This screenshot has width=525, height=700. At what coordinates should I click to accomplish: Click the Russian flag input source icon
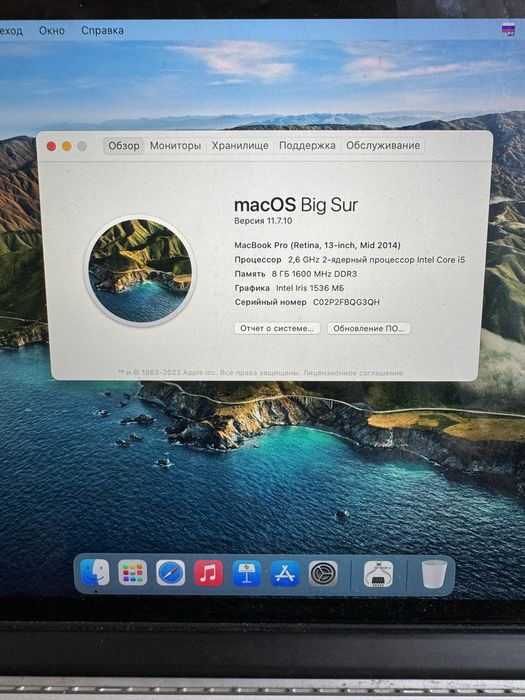[x=508, y=30]
